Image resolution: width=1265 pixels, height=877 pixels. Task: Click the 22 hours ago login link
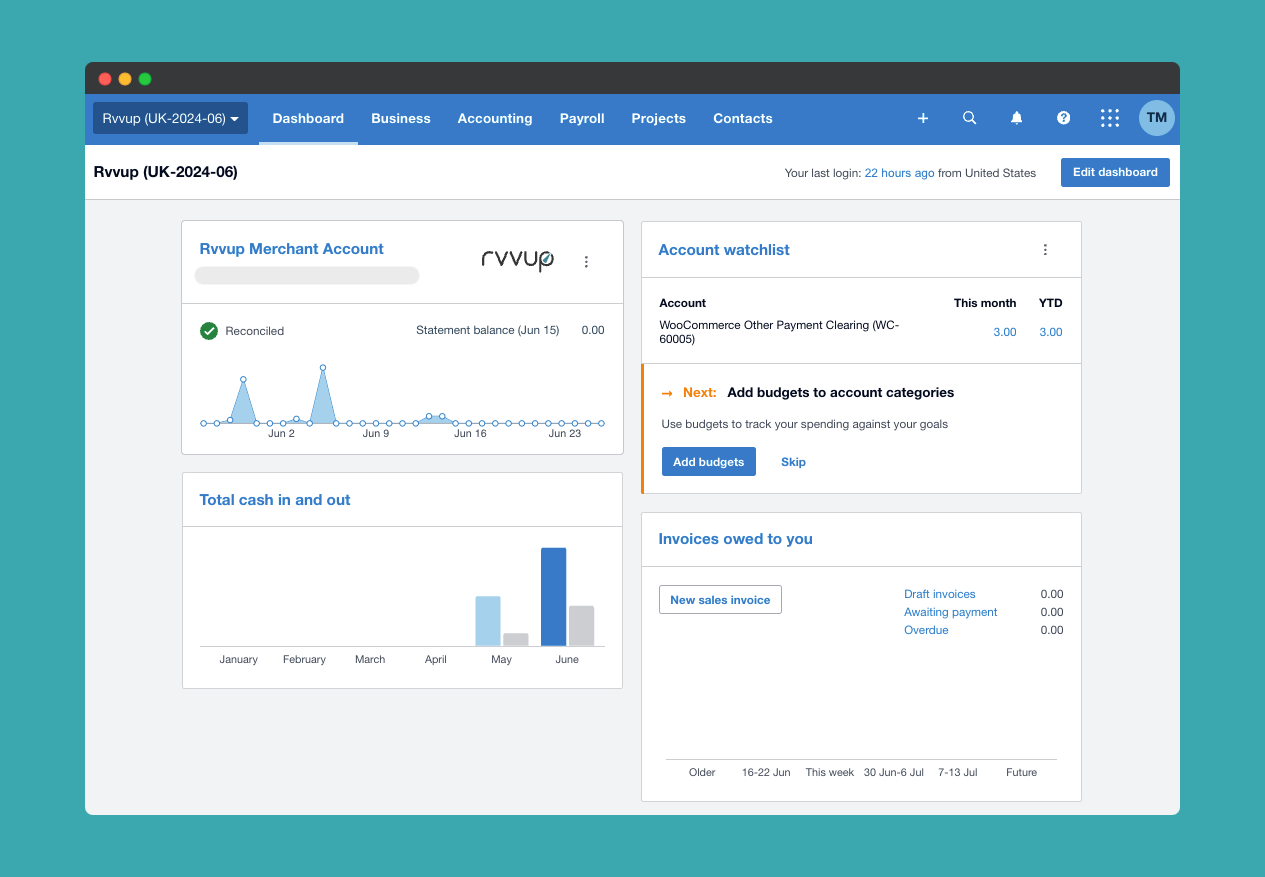point(899,173)
